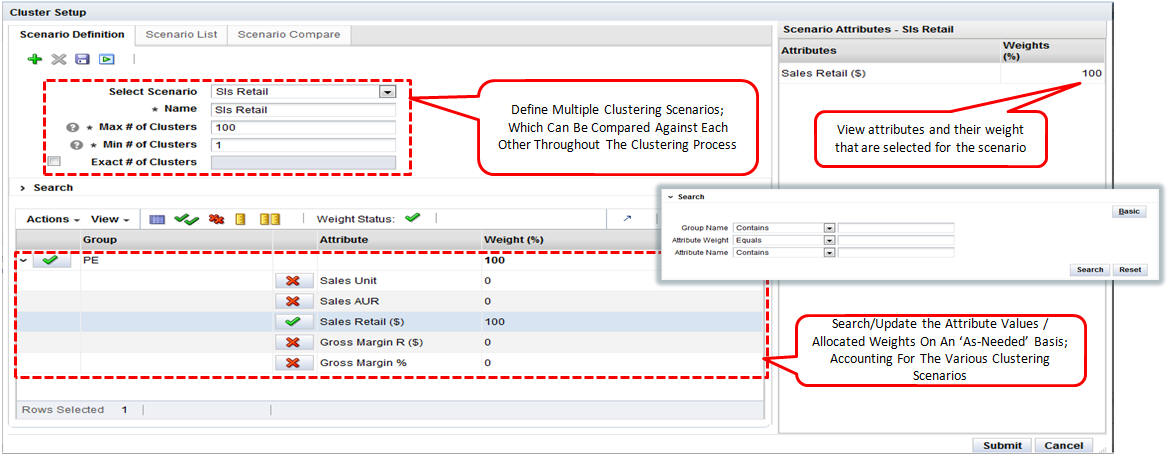Click help icon beside Min # of Clusters

click(x=74, y=145)
